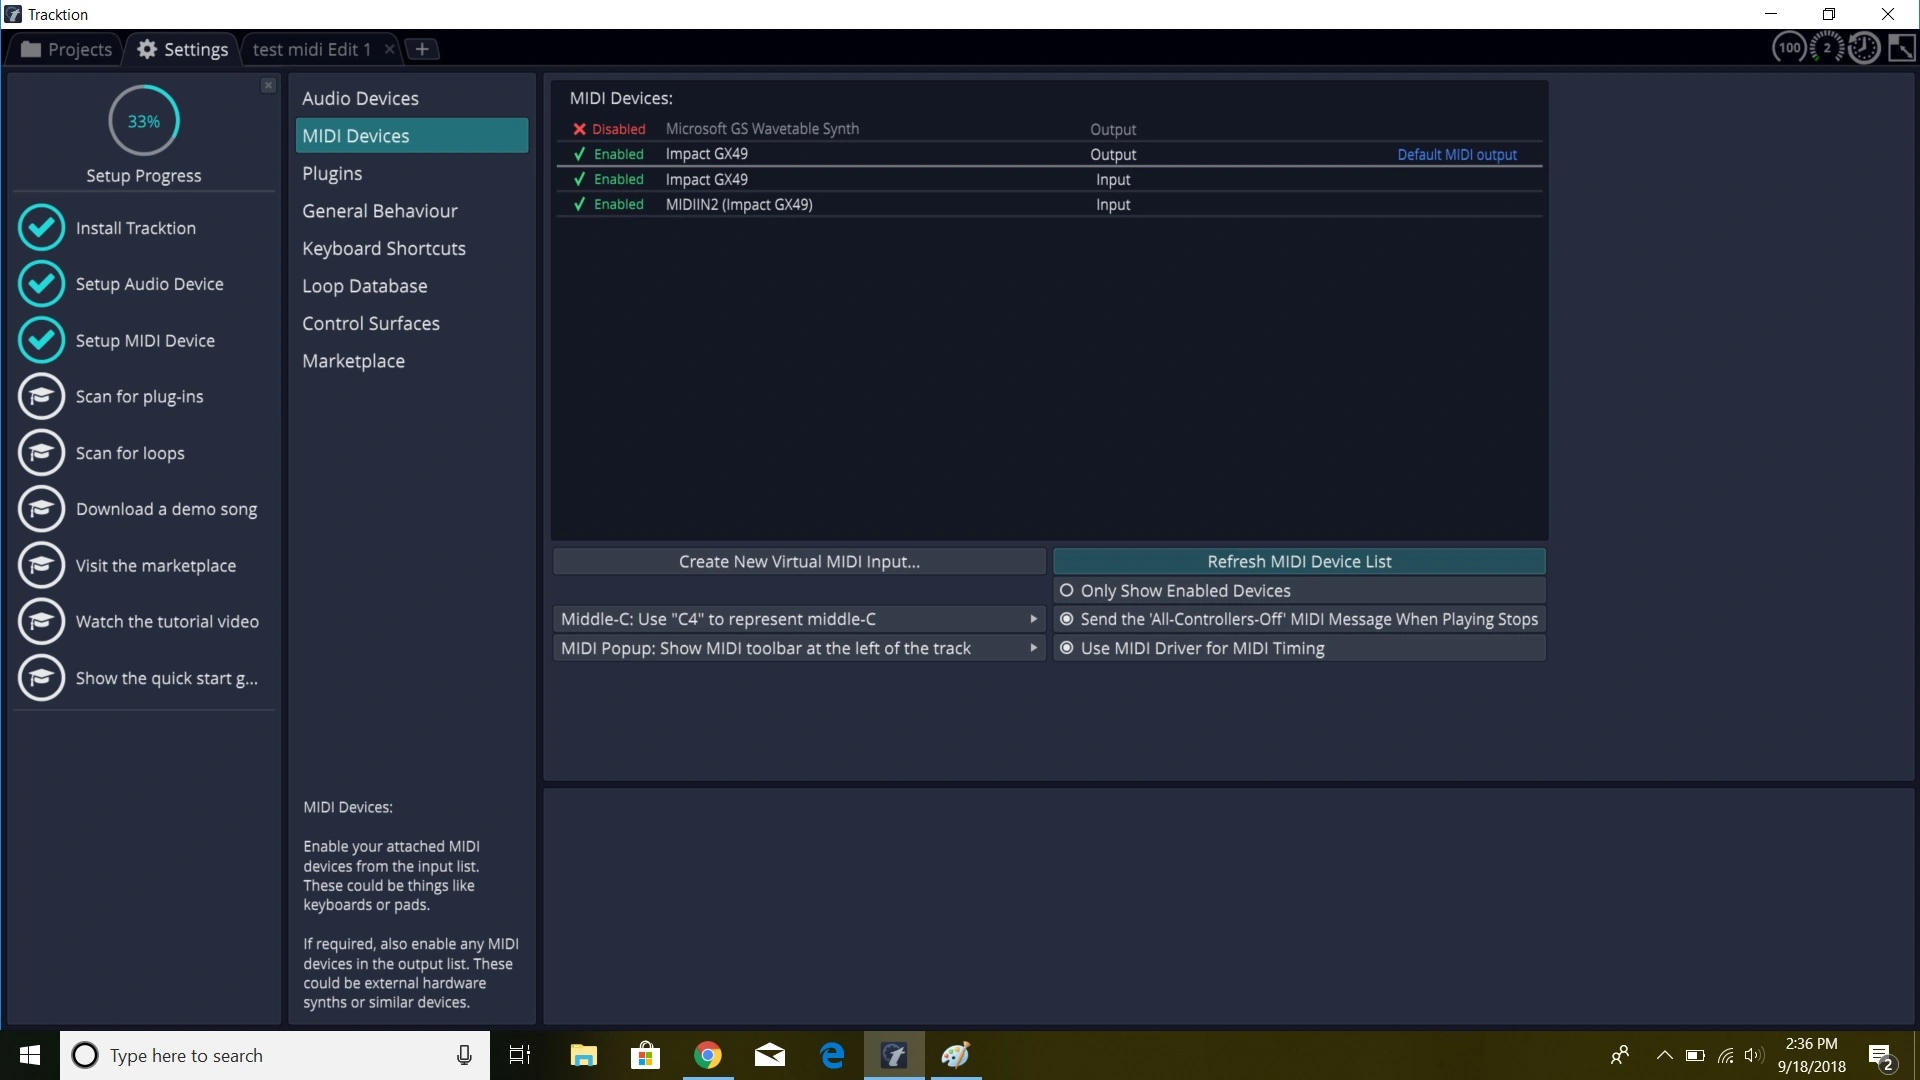This screenshot has width=1920, height=1080.
Task: Click the window resize icon at top right
Action: click(x=1901, y=48)
